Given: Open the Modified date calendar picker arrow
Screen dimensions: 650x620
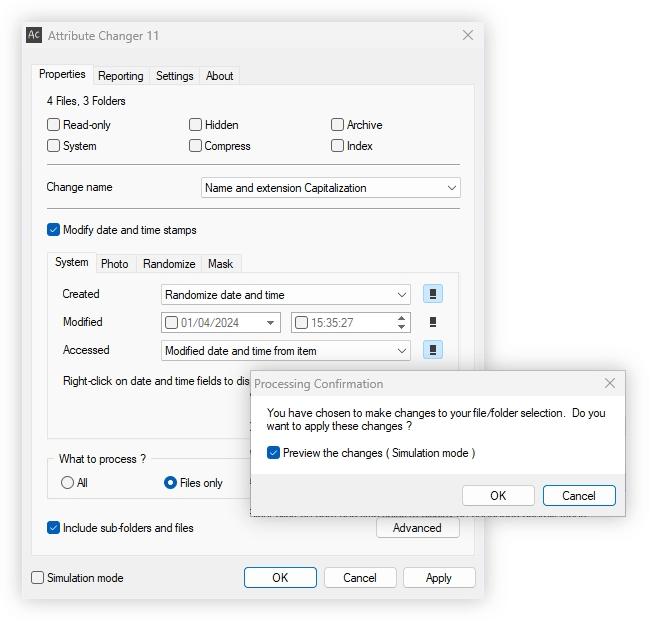Looking at the screenshot, I should click(x=271, y=323).
